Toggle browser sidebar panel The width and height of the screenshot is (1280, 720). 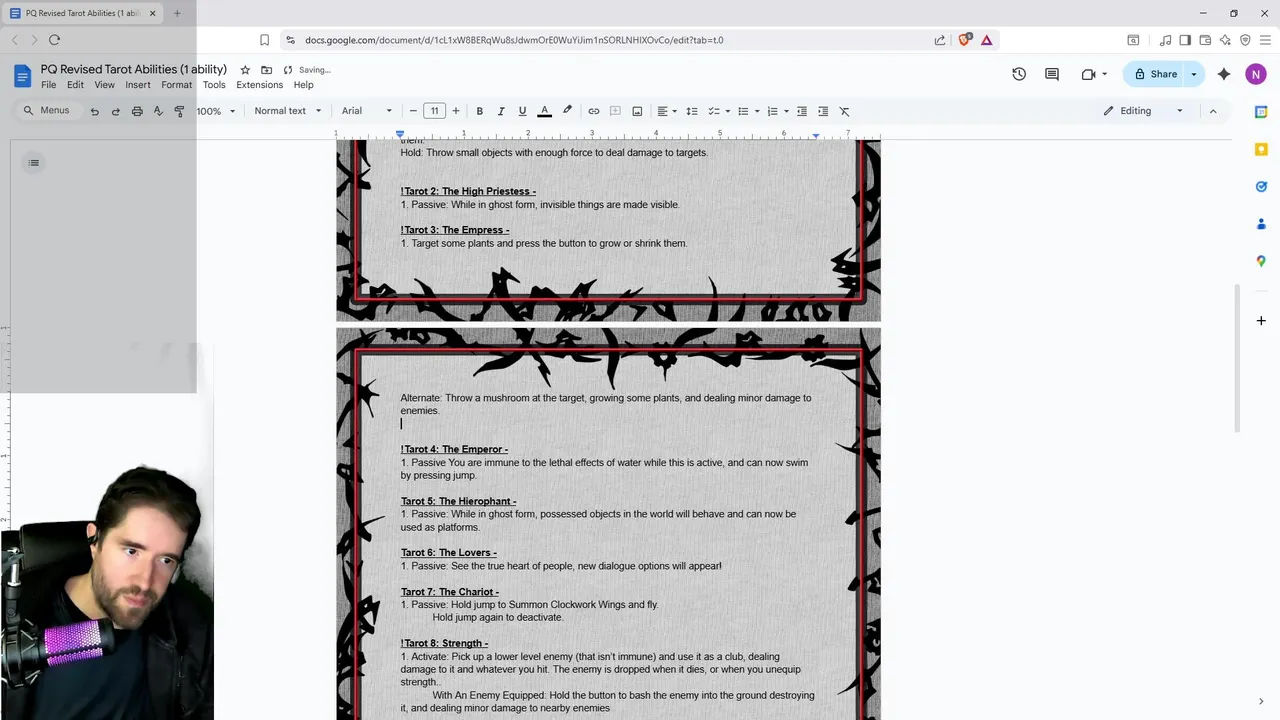pos(1185,40)
